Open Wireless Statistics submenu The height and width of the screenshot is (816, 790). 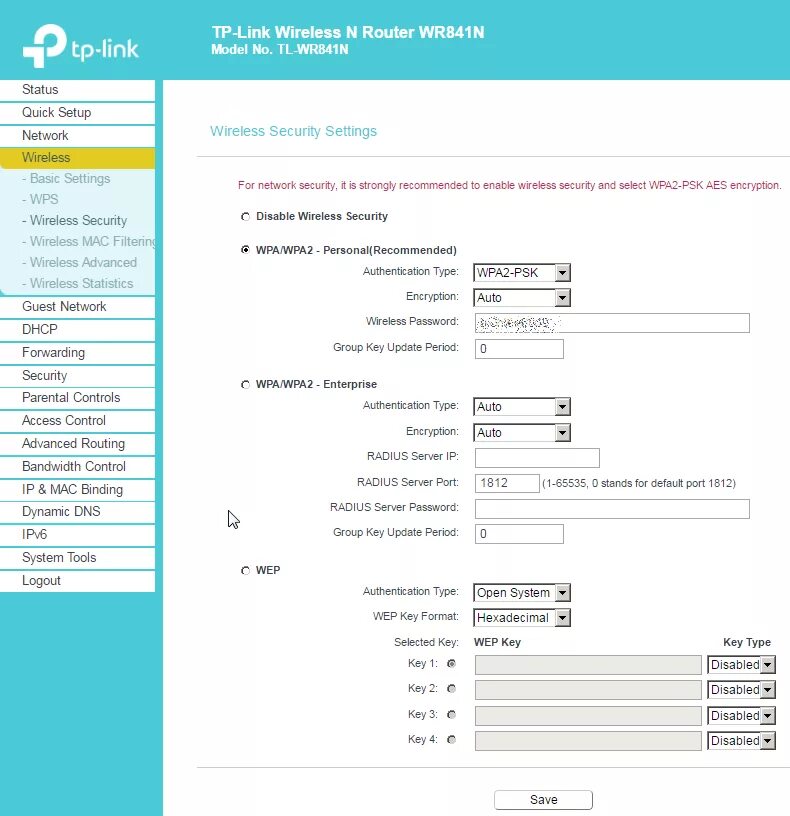81,284
